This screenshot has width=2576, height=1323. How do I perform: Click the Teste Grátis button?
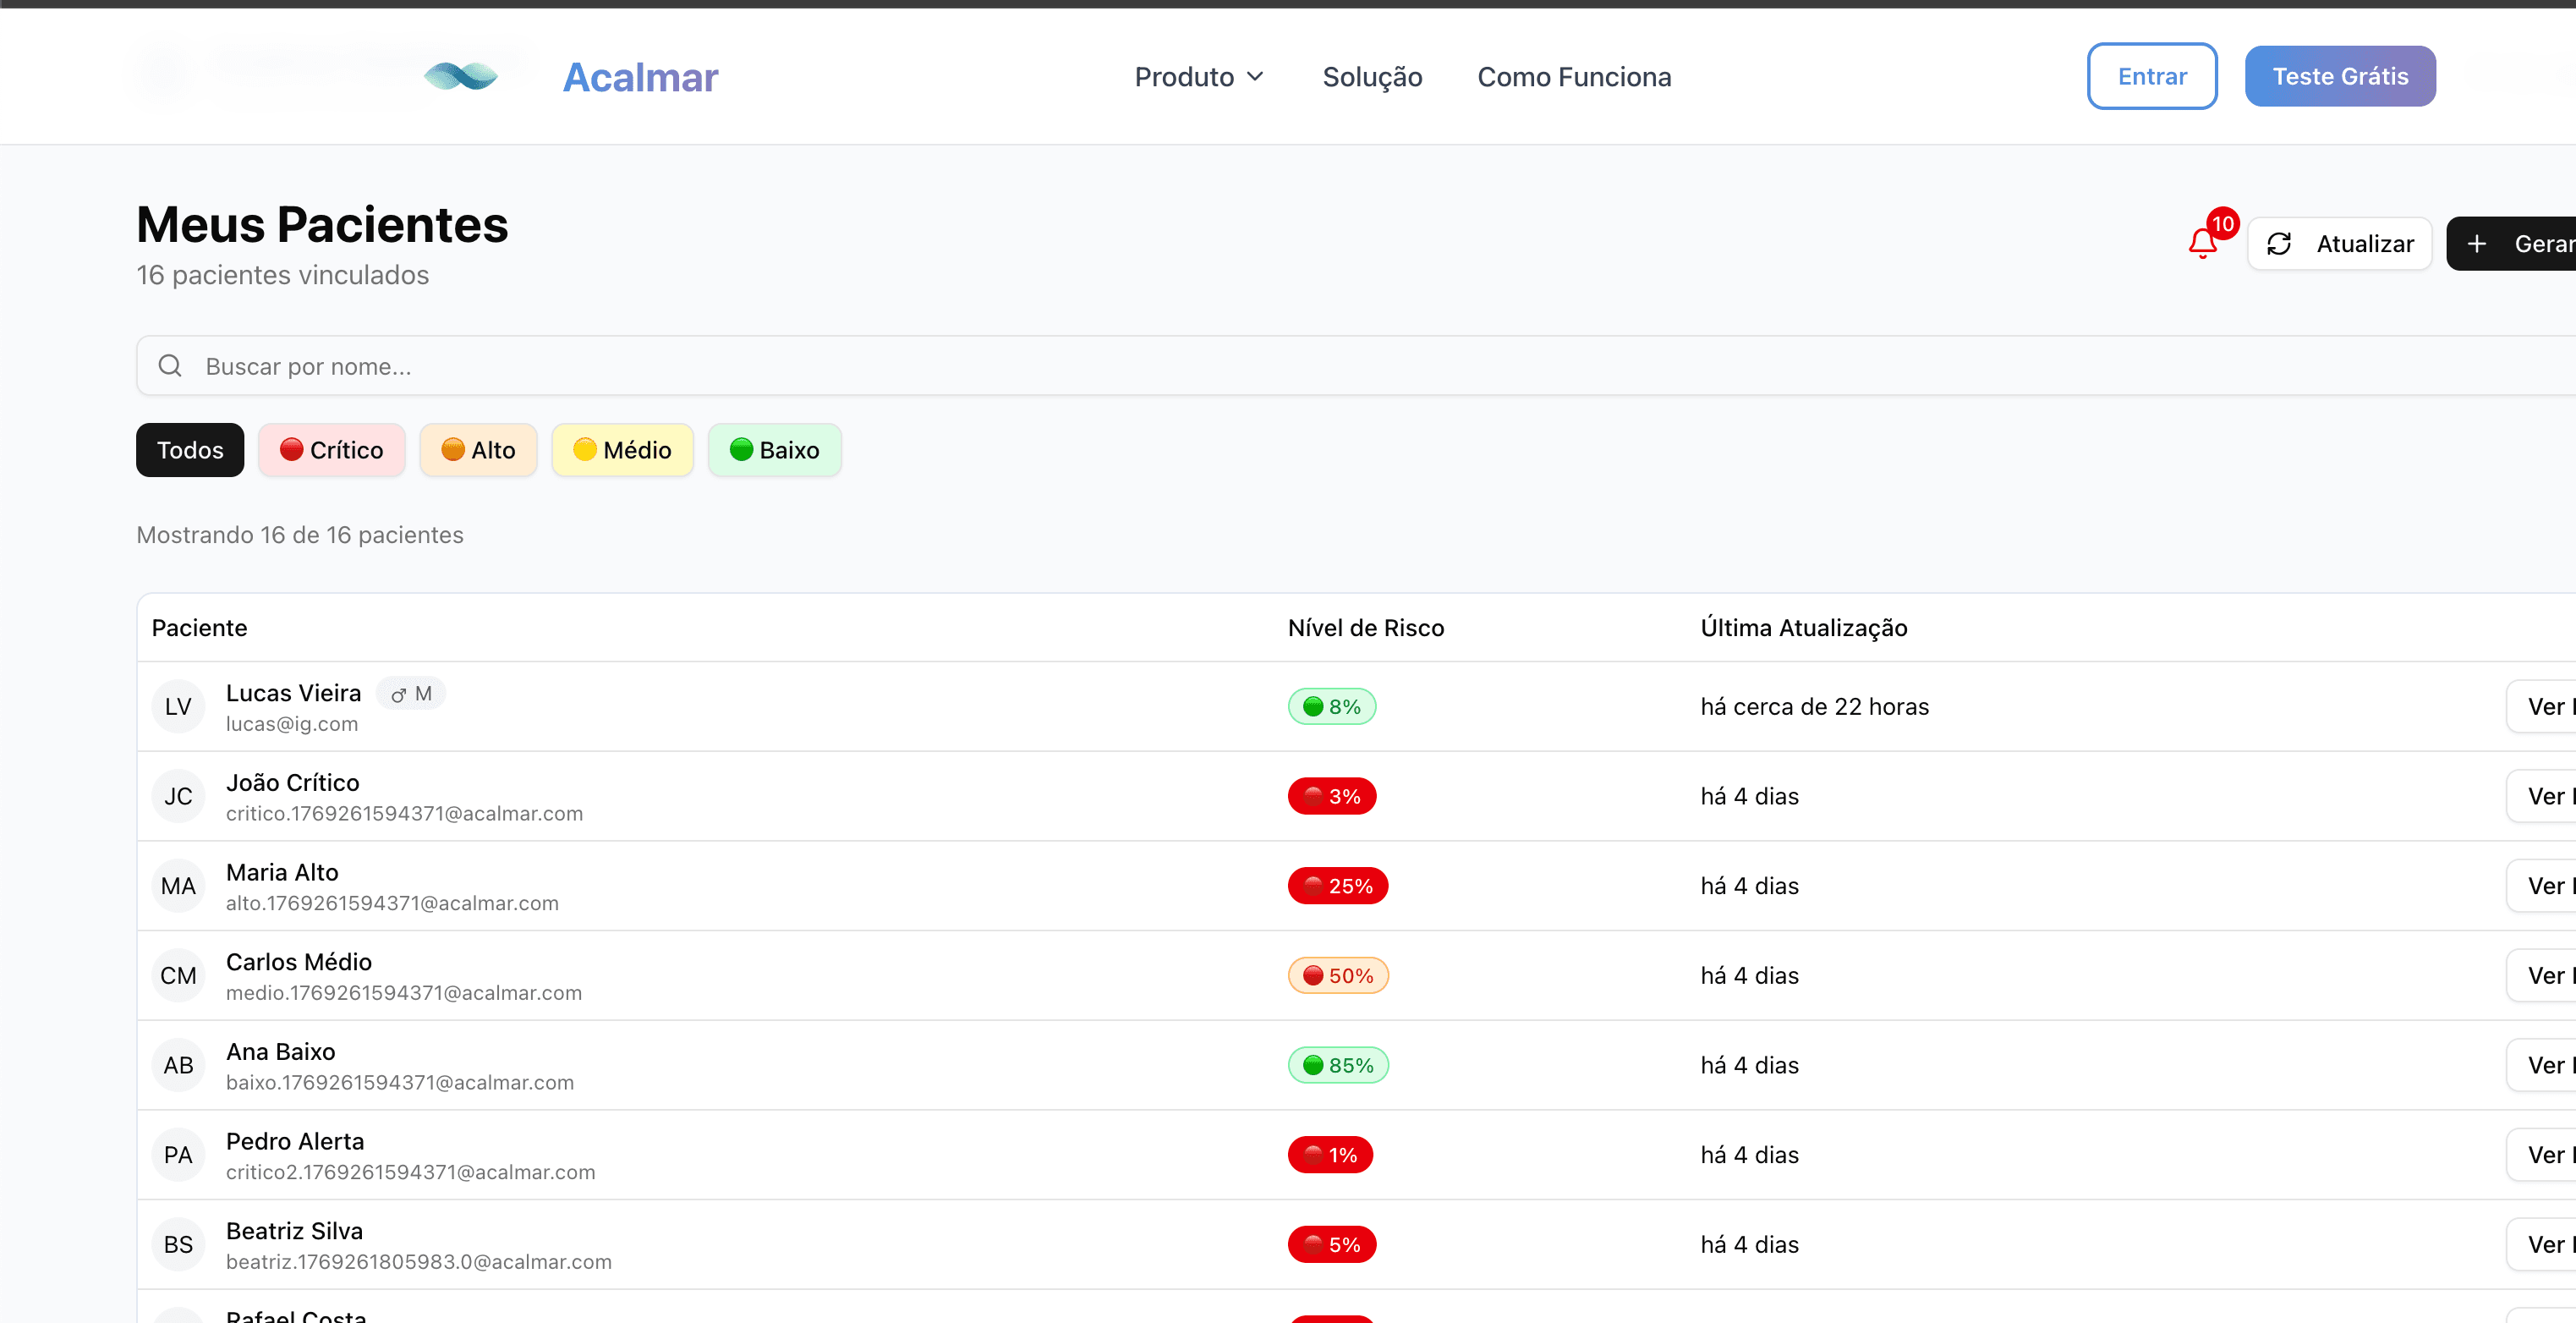coord(2340,76)
